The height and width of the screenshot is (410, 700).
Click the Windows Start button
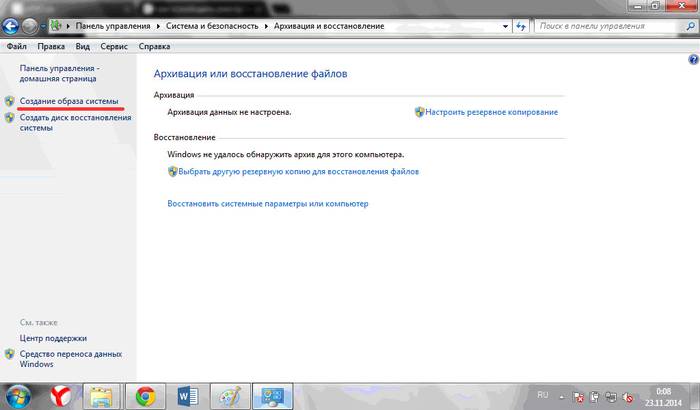18,395
